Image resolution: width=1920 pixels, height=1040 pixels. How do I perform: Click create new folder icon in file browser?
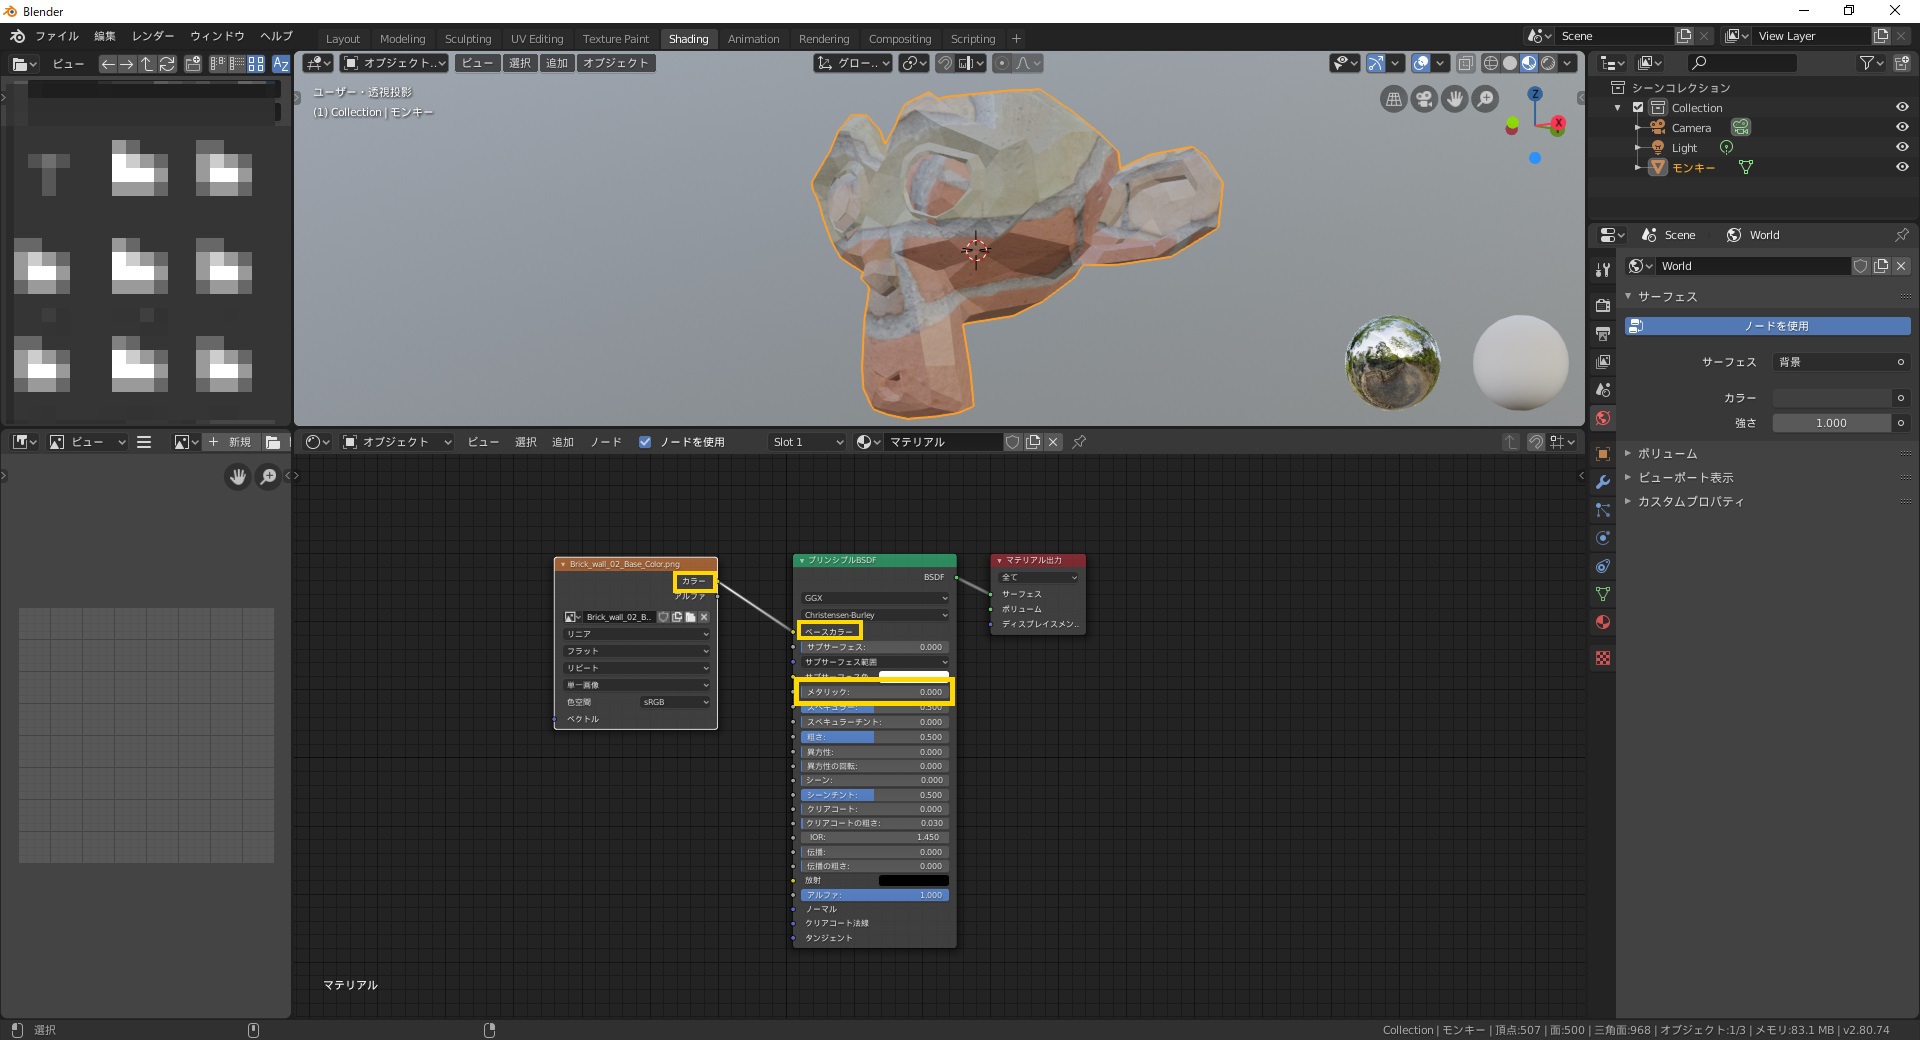click(193, 63)
